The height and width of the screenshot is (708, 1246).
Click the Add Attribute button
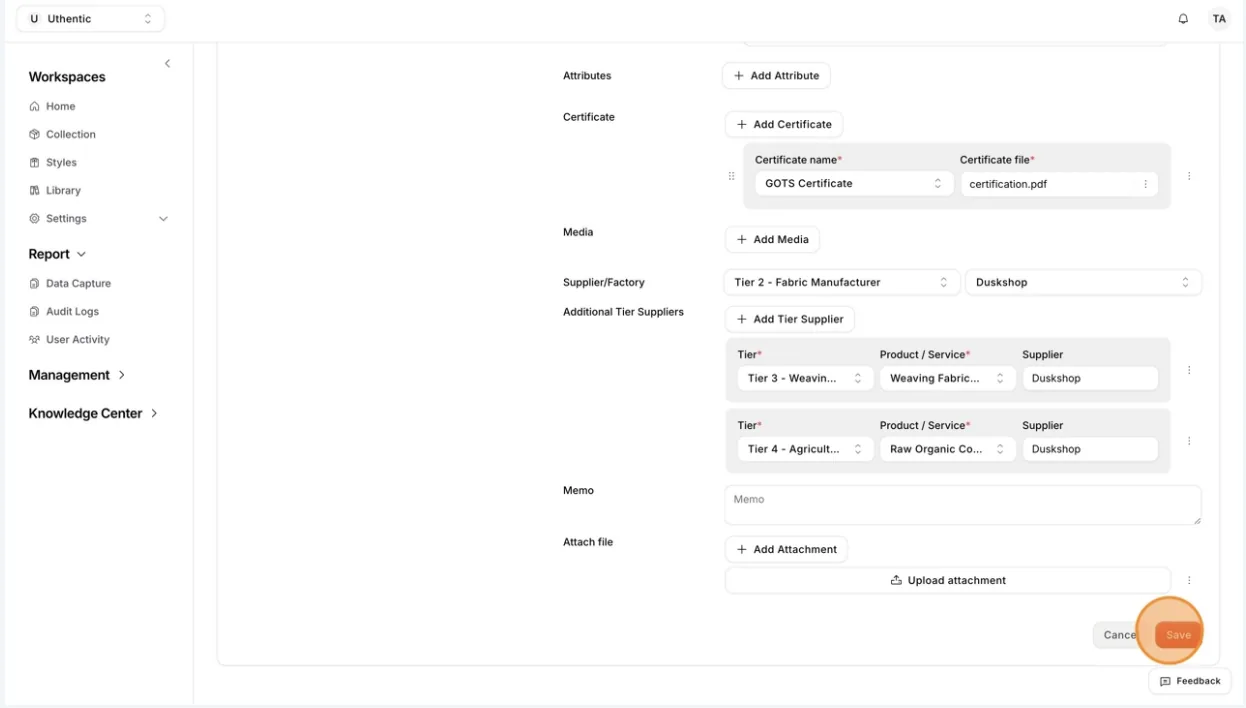(x=776, y=76)
